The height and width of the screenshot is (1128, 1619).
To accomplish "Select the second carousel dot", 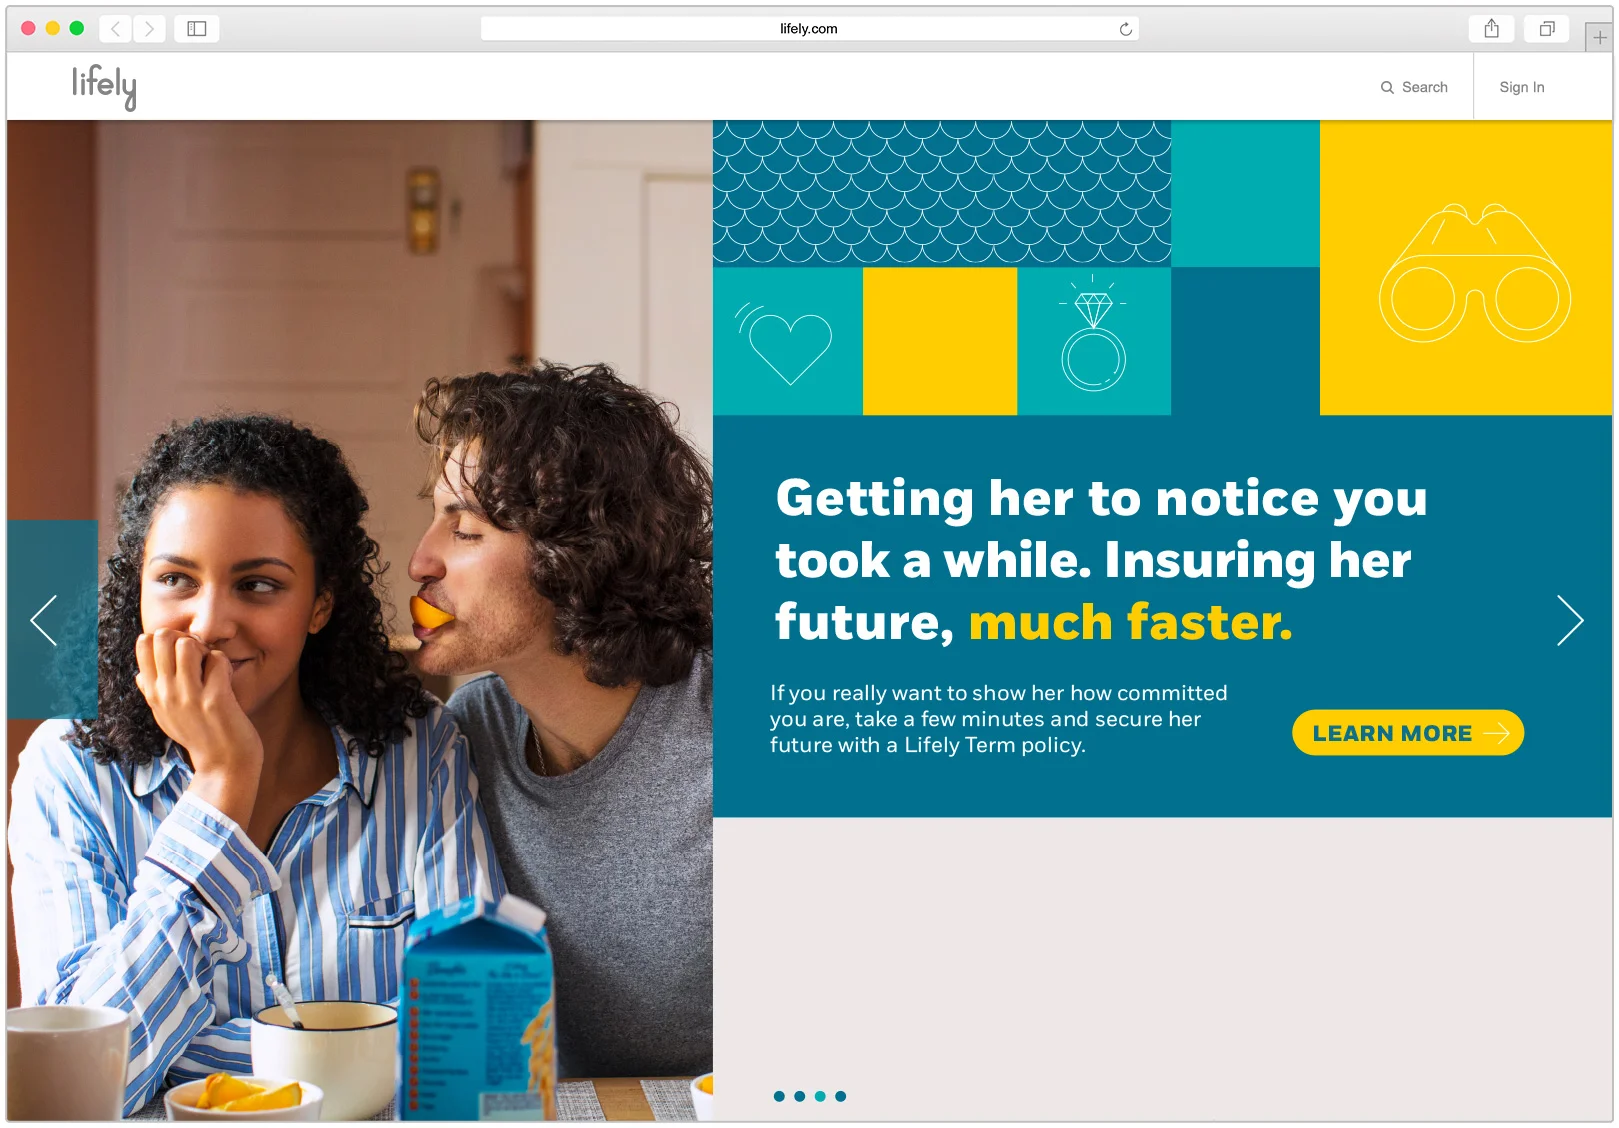I will point(799,1096).
